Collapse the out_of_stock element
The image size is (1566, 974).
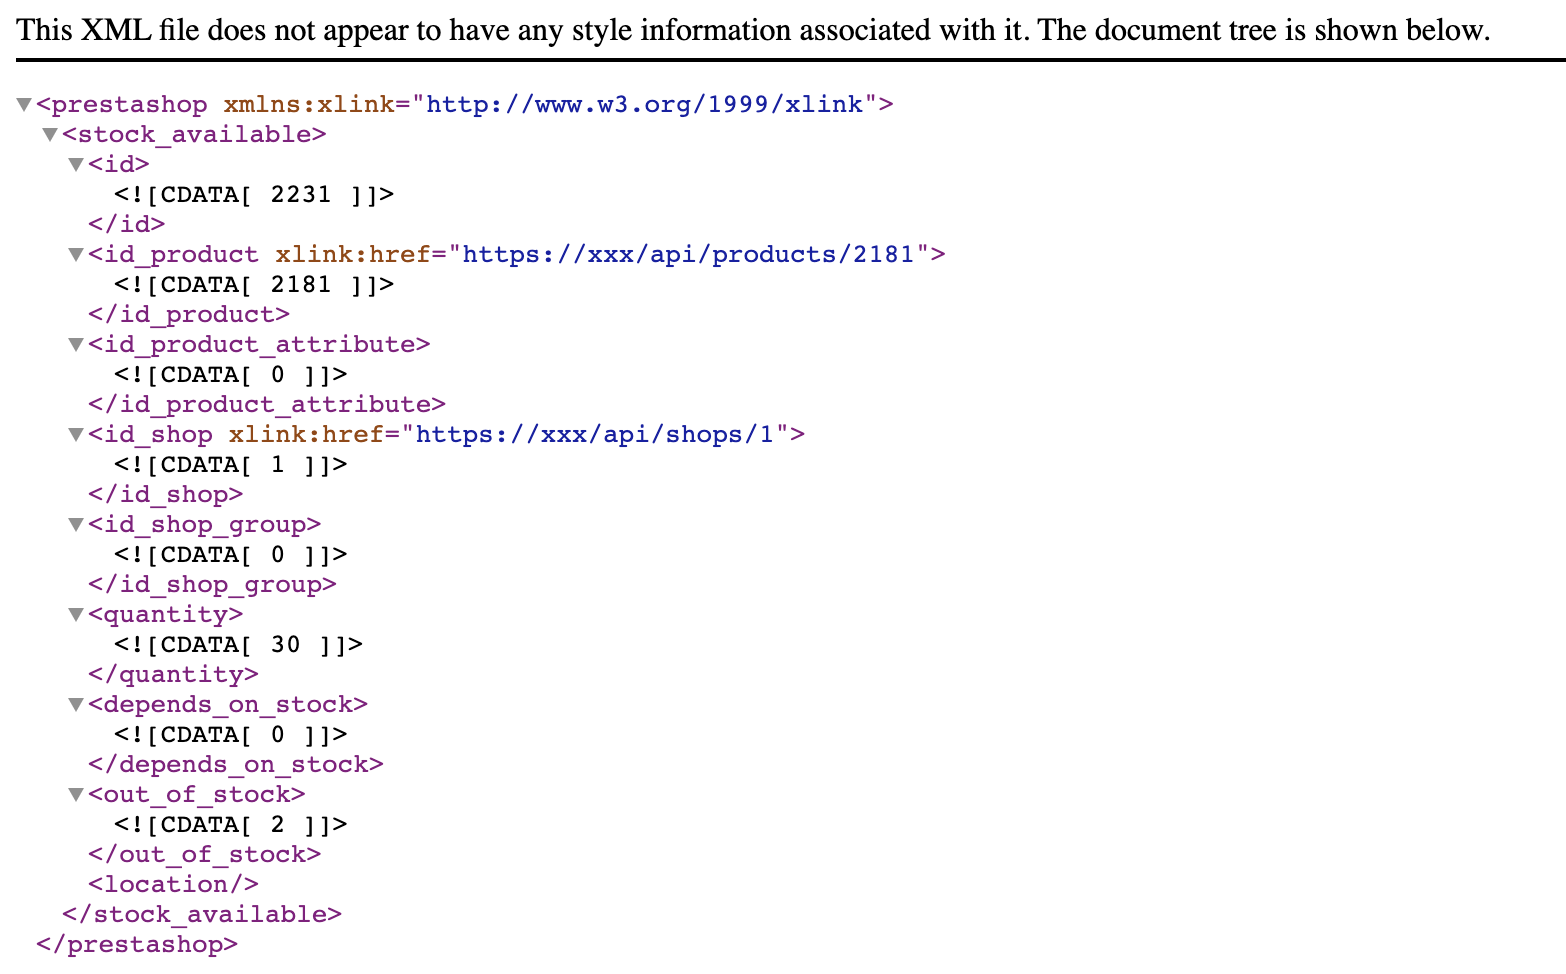76,794
